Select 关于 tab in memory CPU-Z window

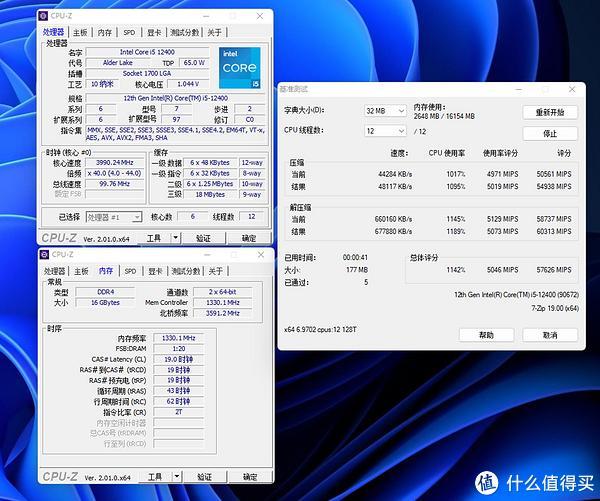215,271
